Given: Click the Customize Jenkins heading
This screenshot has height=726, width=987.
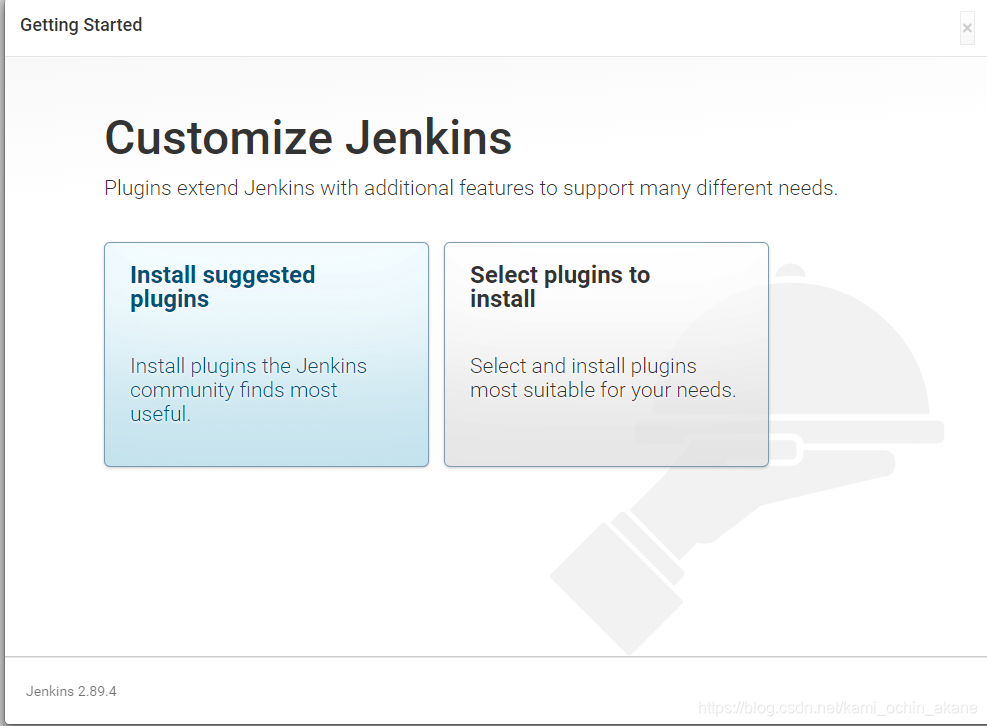Looking at the screenshot, I should click(308, 138).
